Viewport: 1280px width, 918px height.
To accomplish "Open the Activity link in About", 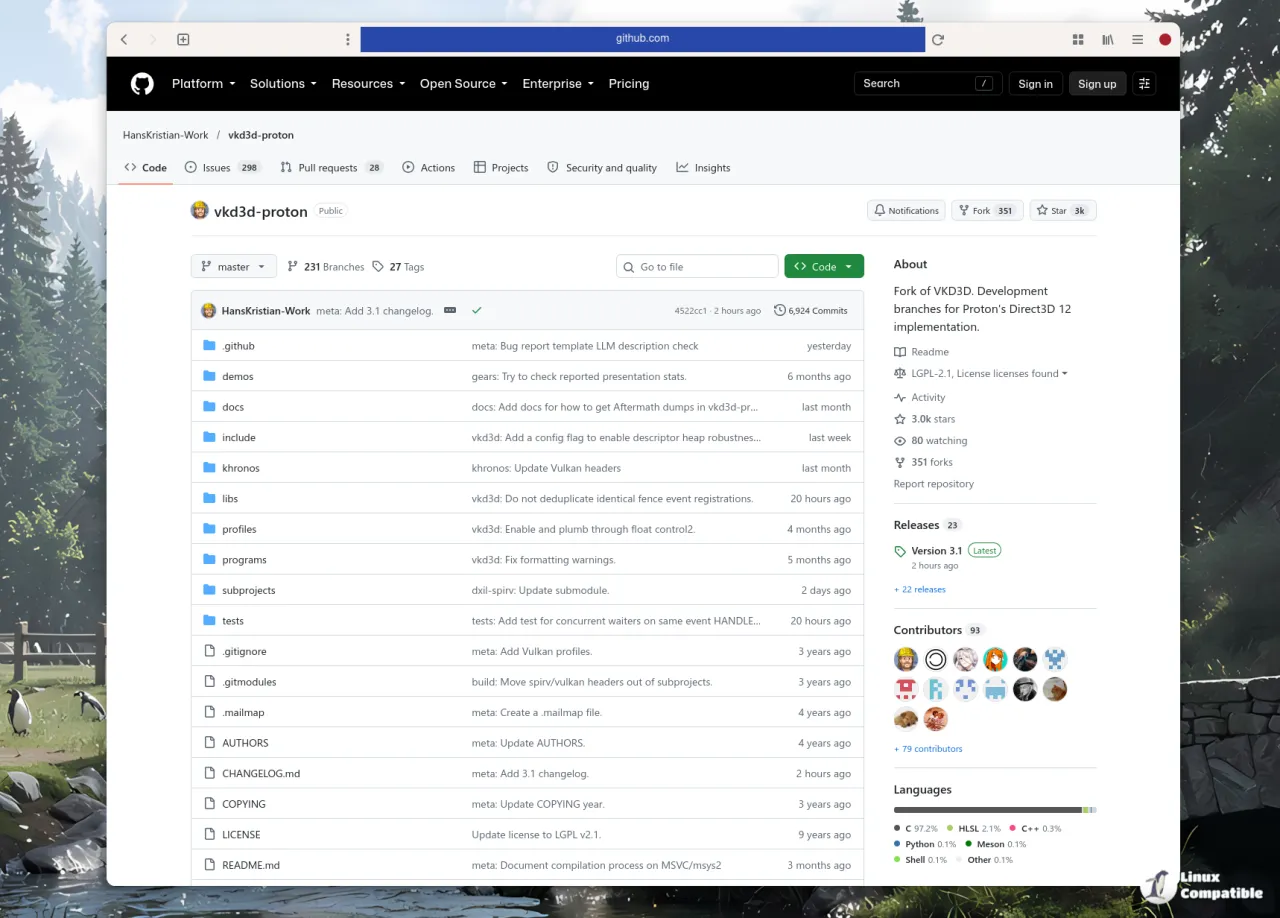I will point(920,397).
